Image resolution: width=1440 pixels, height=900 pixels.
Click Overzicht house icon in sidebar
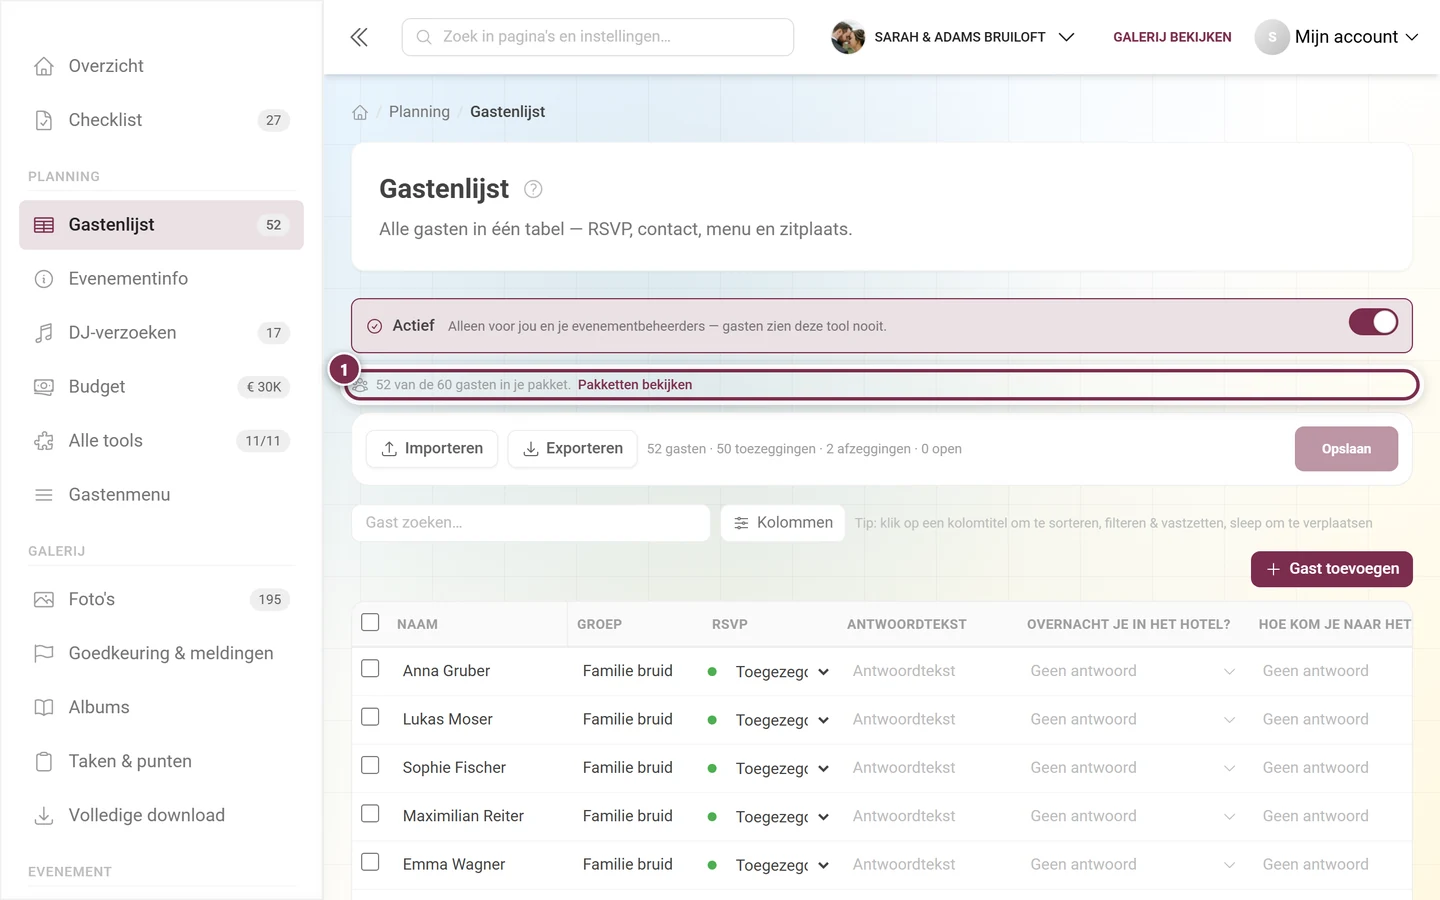click(44, 66)
